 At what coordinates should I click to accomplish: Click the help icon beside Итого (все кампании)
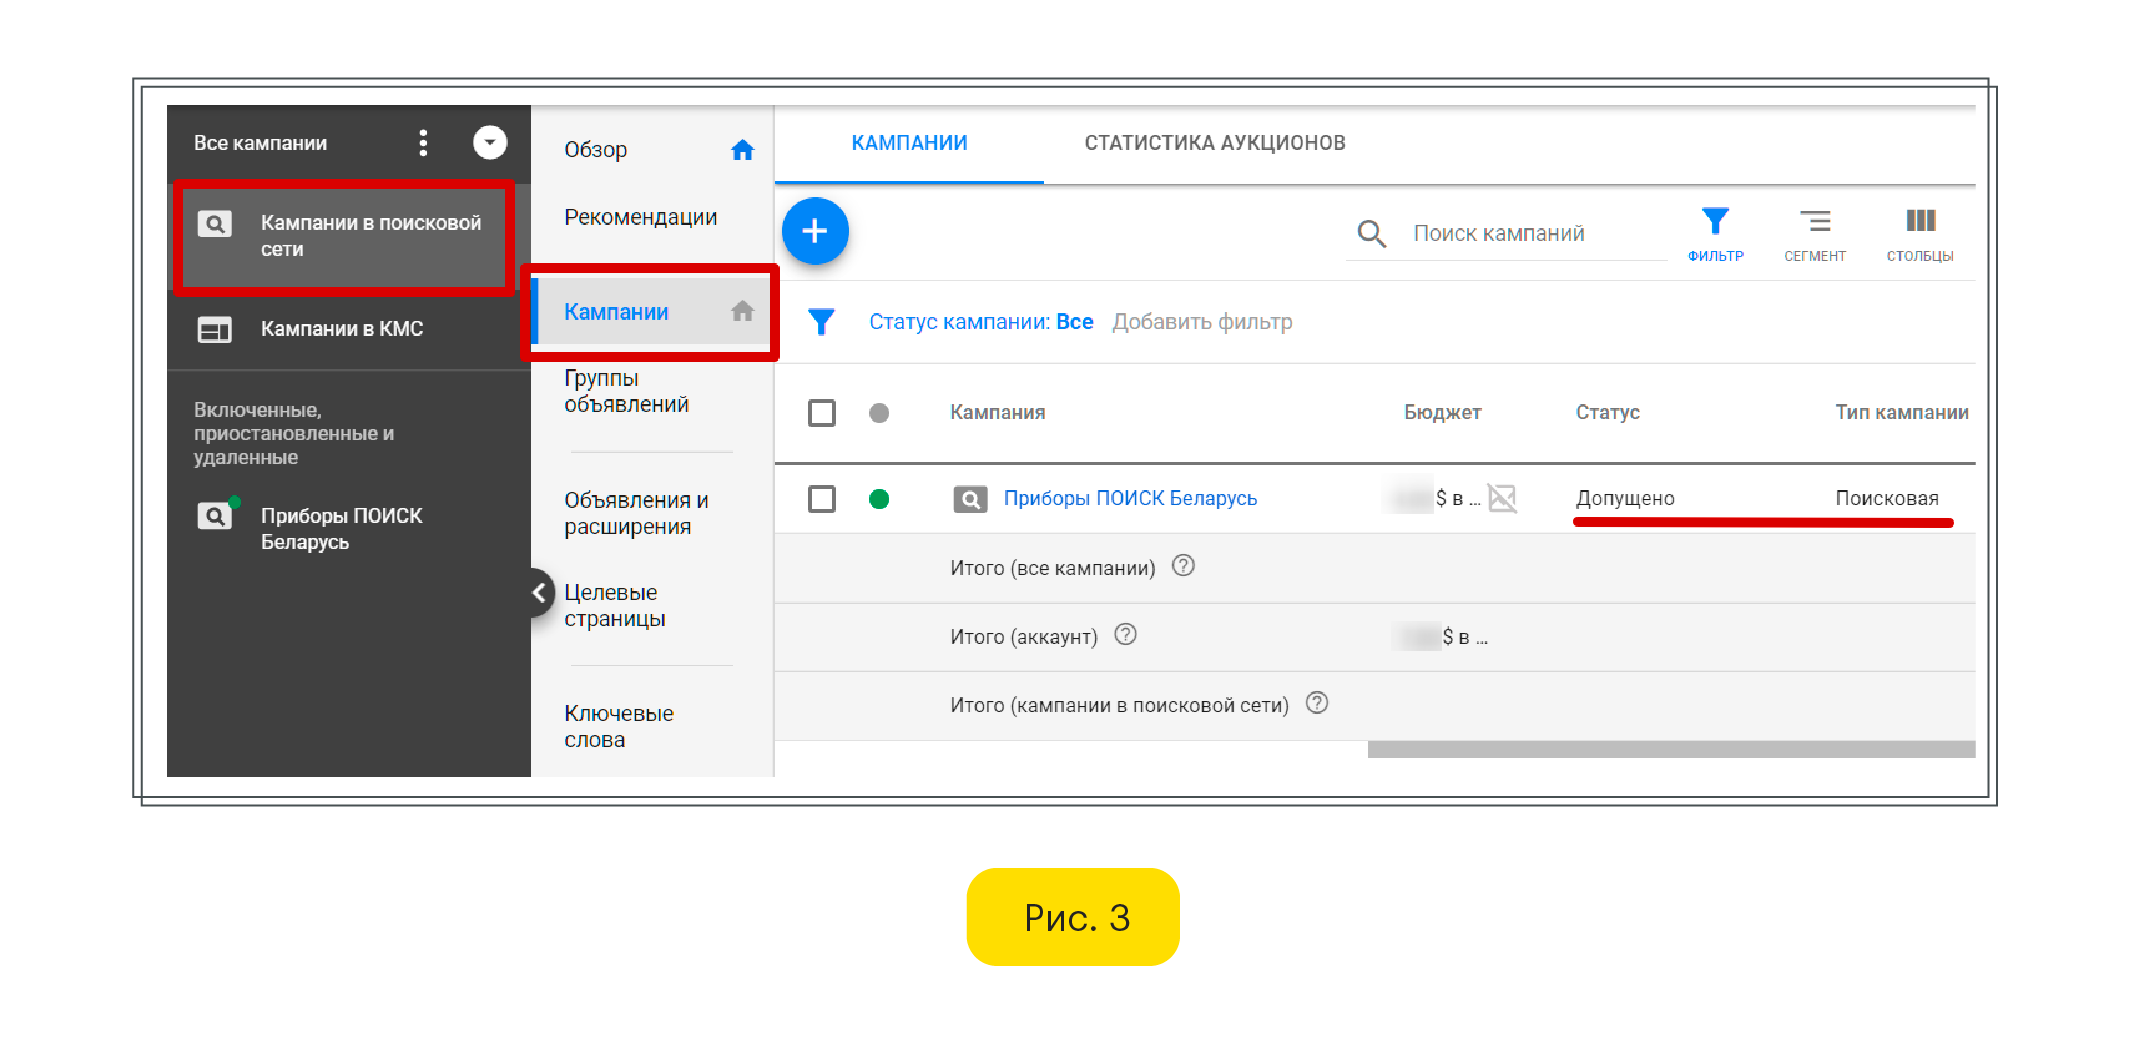point(1183,566)
